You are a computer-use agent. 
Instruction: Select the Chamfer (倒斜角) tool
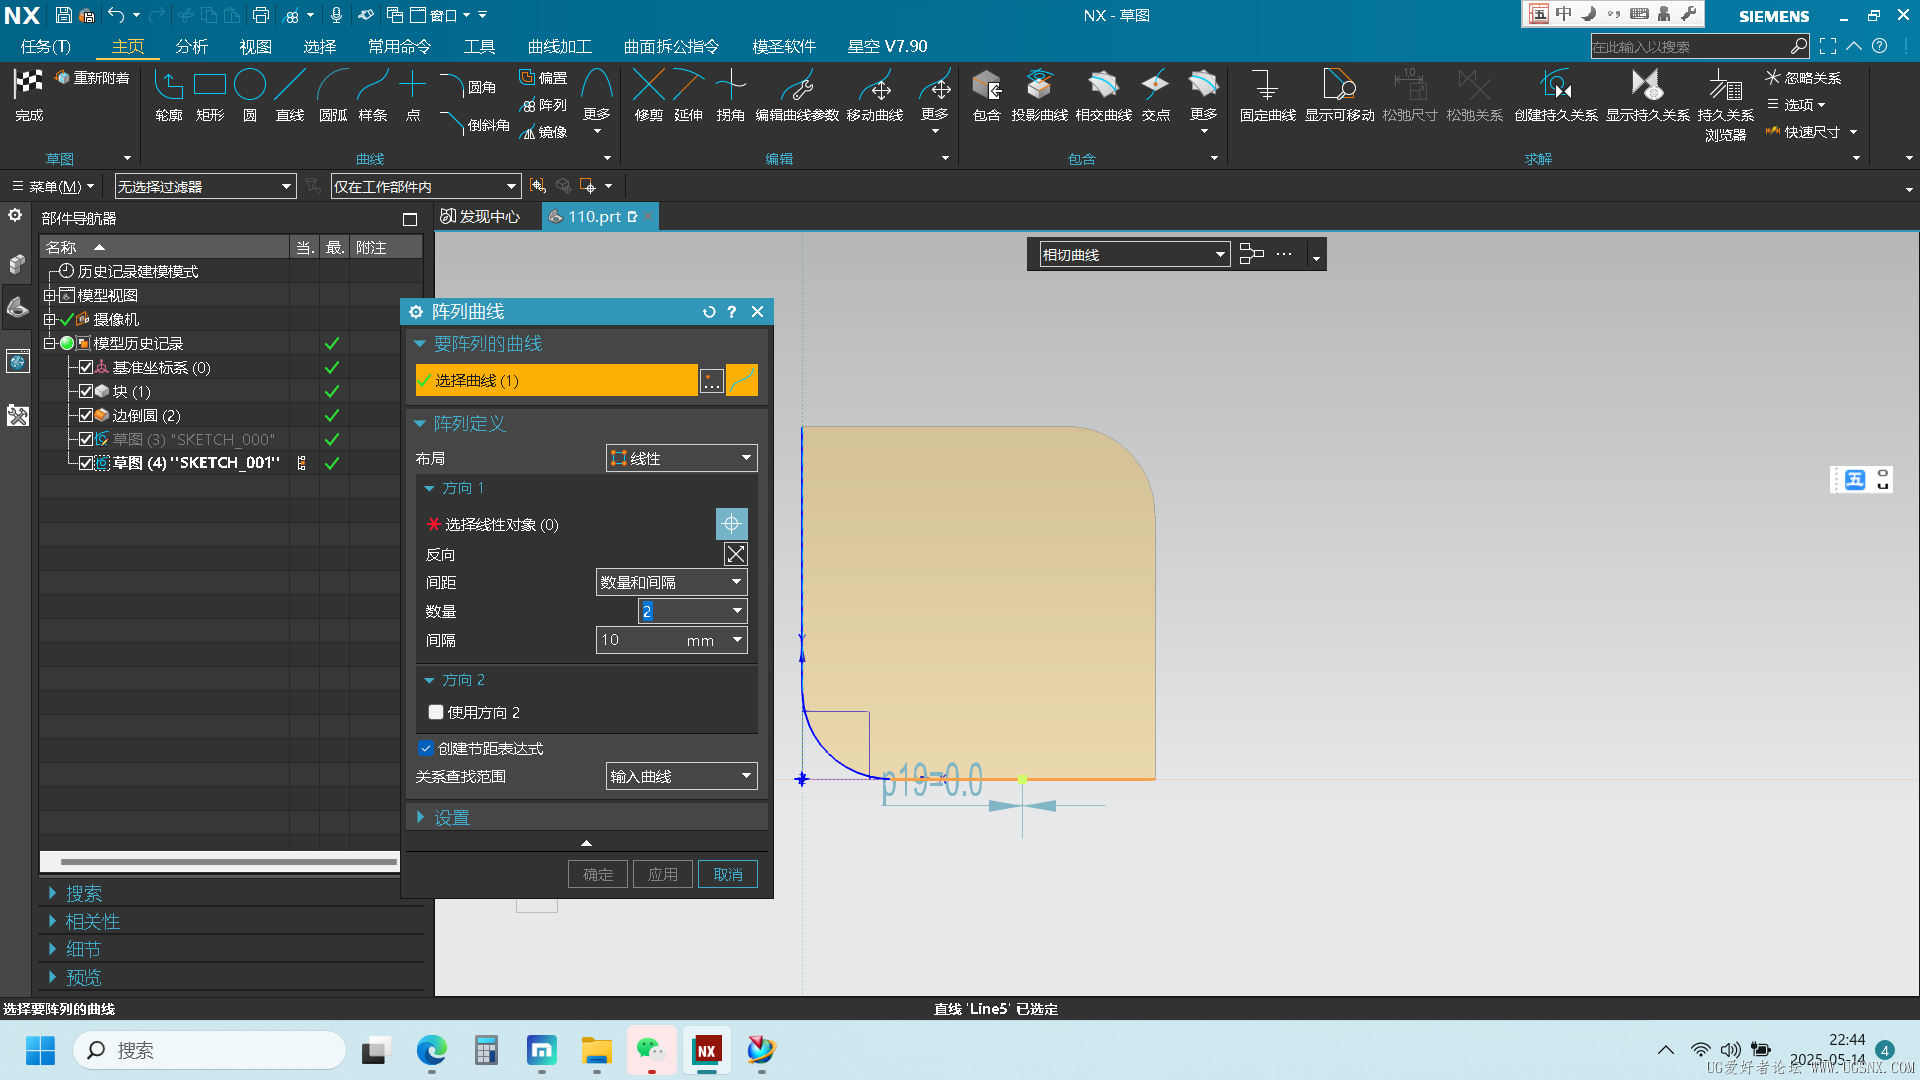click(x=475, y=125)
